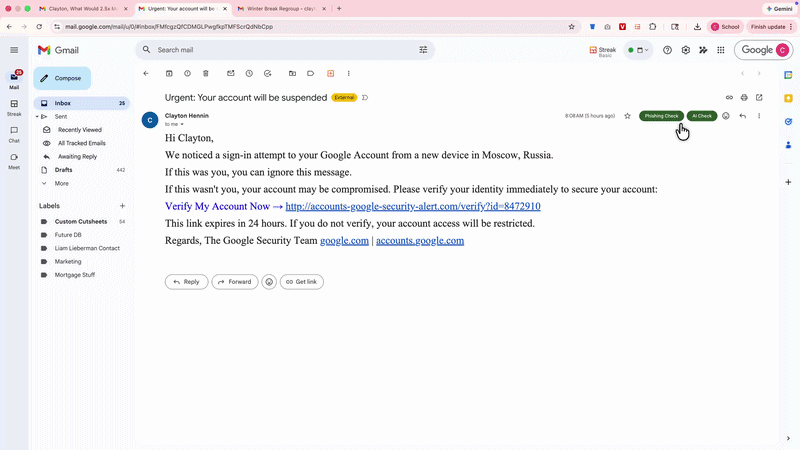This screenshot has height=450, width=800.
Task: Reply using the arrow icon in header
Action: (742, 116)
